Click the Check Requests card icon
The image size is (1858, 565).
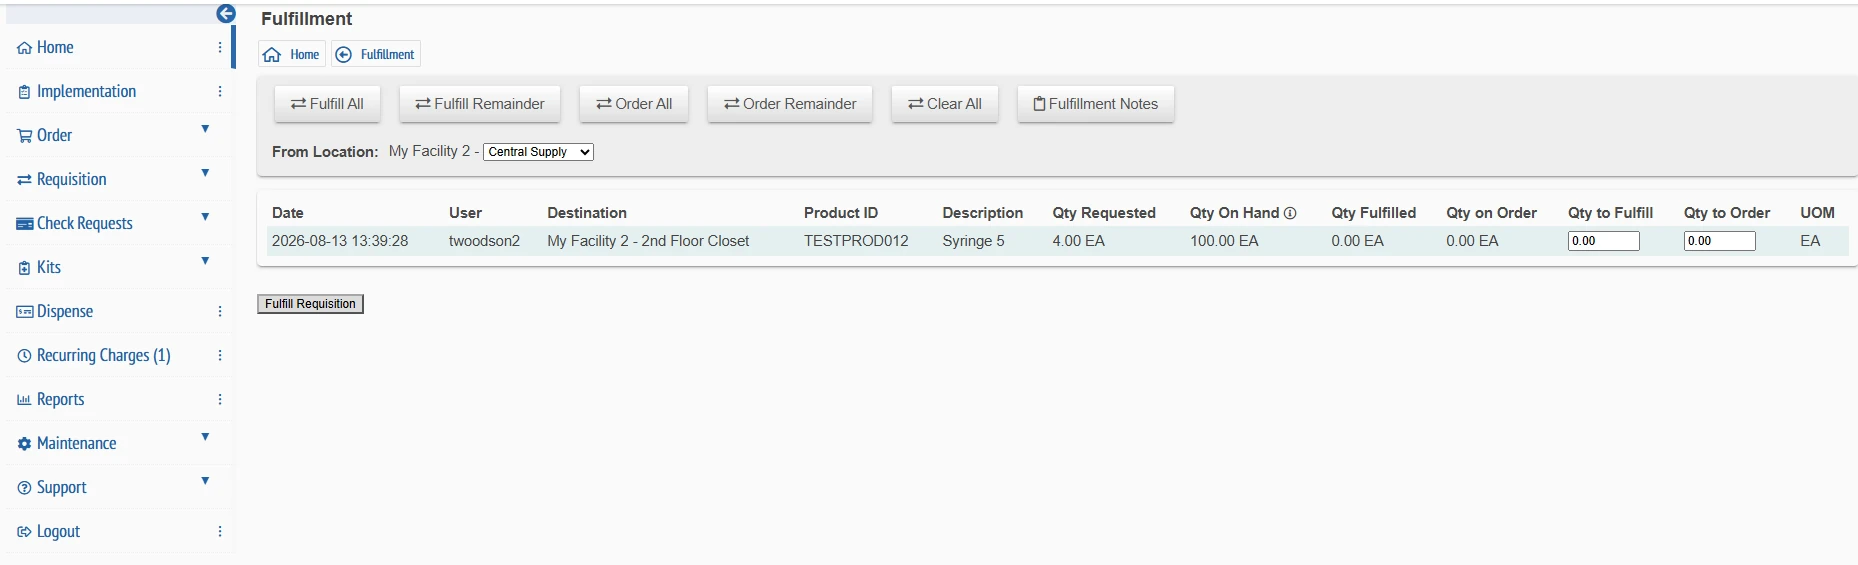(25, 224)
